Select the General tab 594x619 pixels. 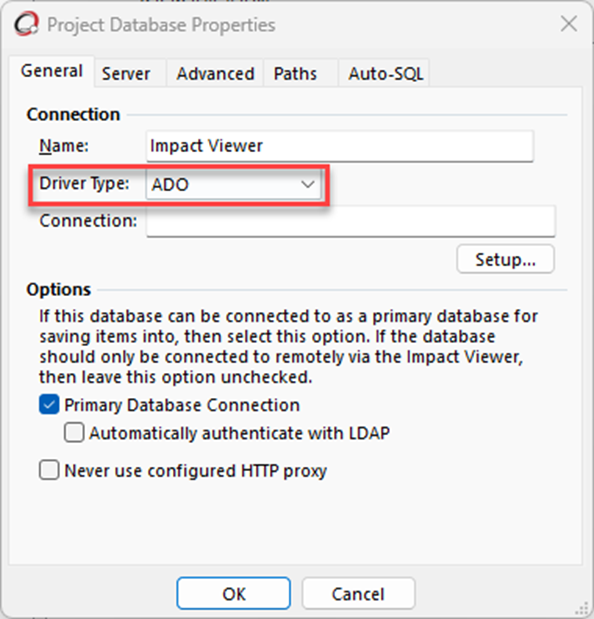click(52, 71)
